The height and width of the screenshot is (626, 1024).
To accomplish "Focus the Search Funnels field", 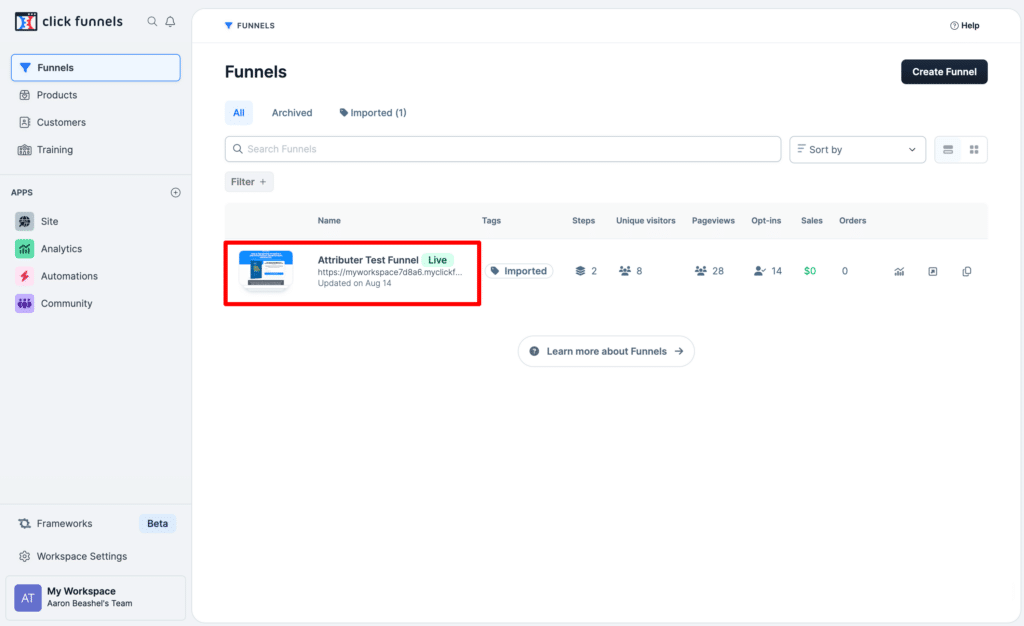I will coord(503,149).
